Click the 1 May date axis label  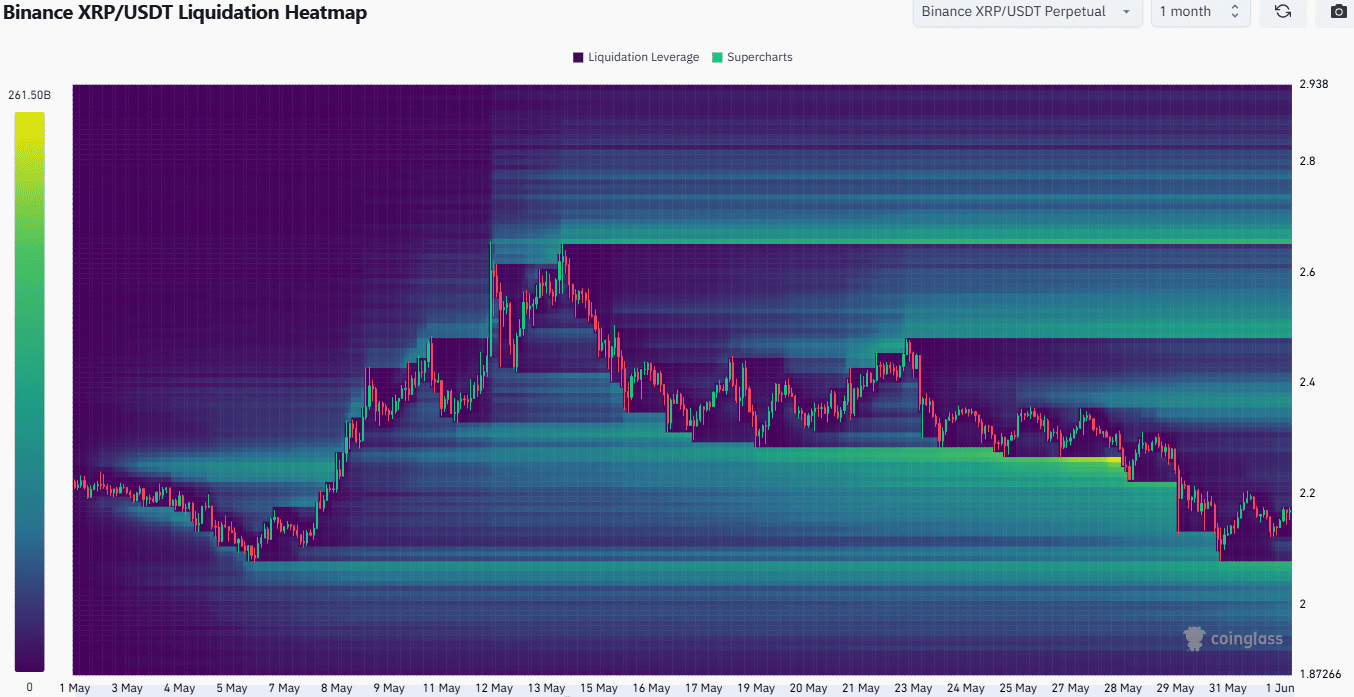[76, 688]
